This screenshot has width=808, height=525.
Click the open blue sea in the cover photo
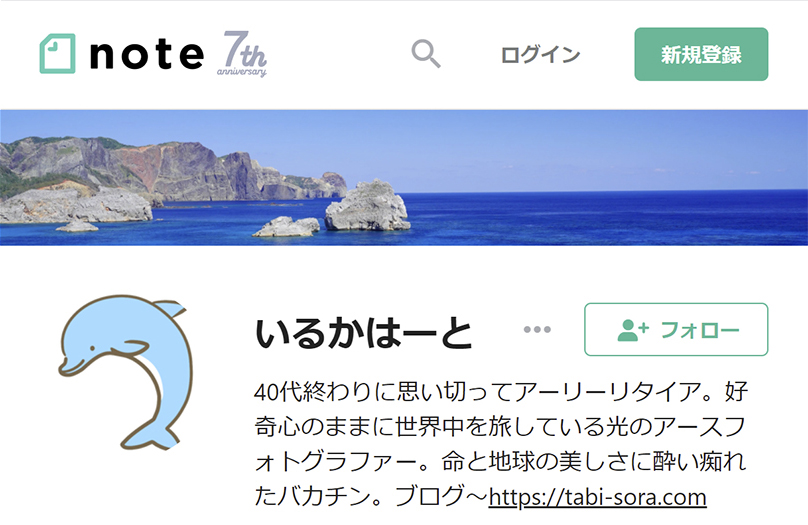tap(608, 216)
